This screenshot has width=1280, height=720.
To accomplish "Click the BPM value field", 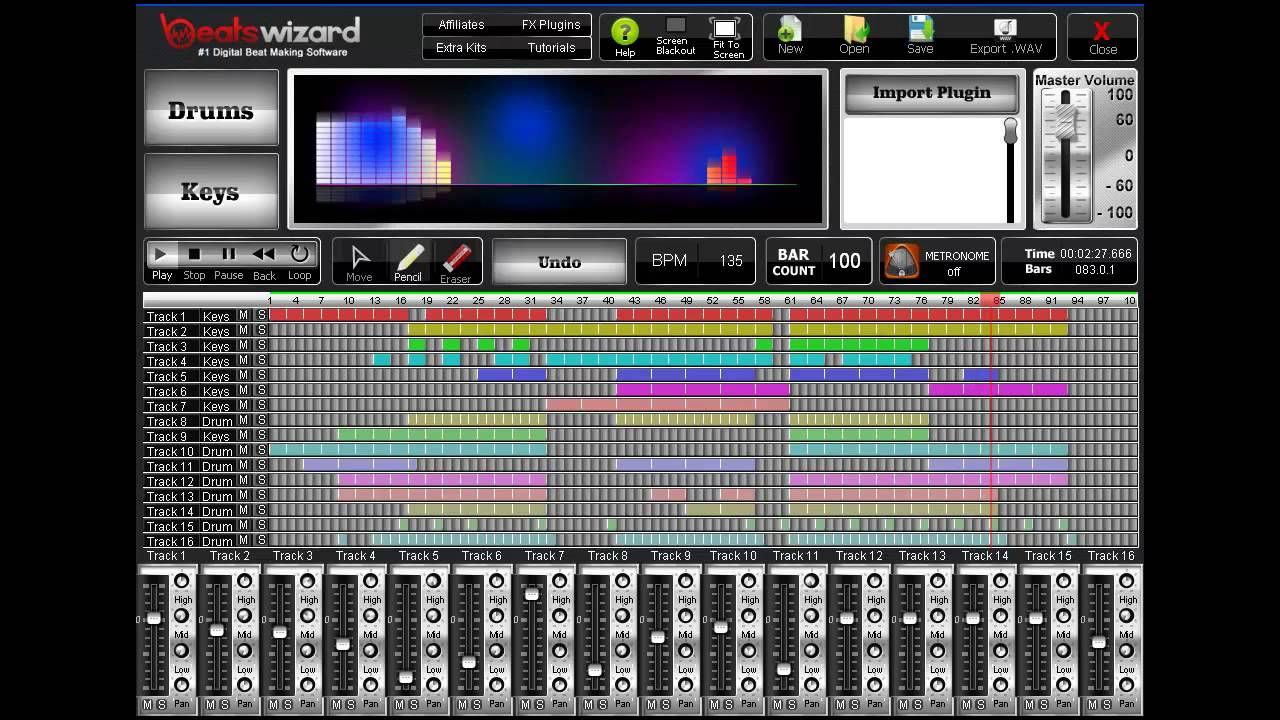I will (731, 261).
